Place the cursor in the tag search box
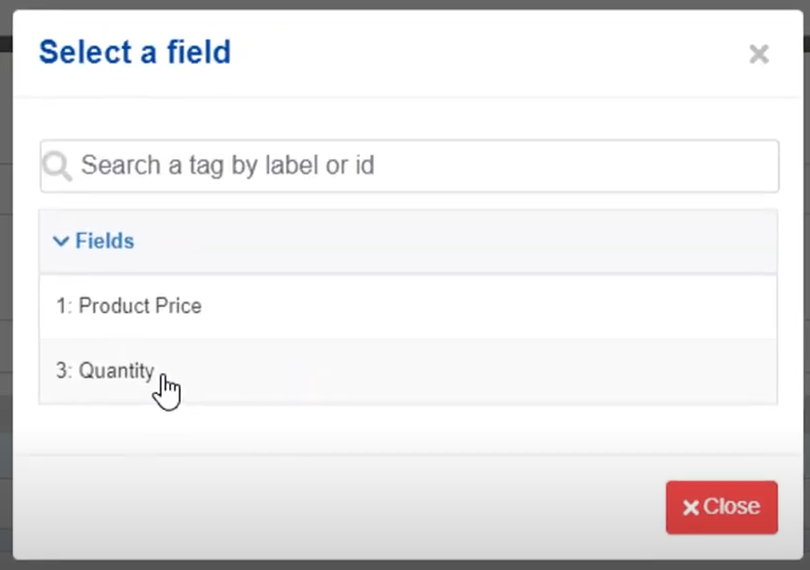 click(x=409, y=166)
